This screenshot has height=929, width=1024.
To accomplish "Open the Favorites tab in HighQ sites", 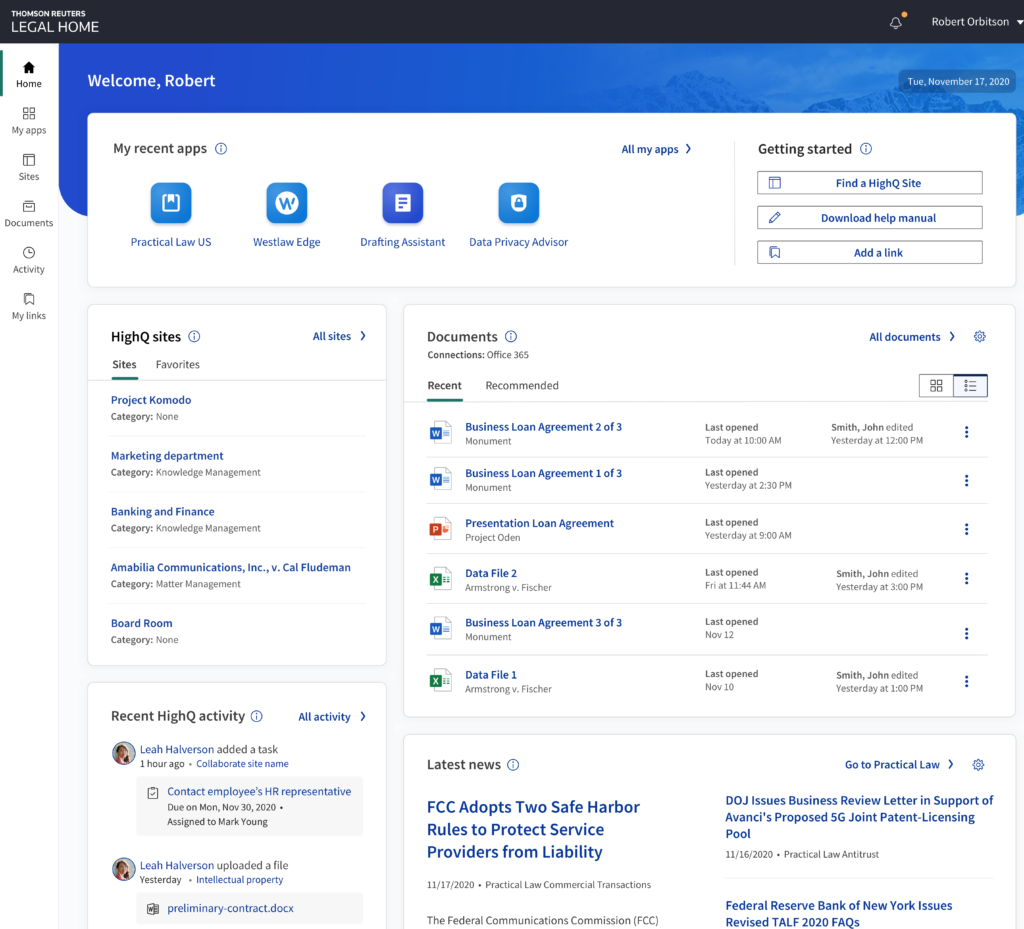I will click(177, 364).
